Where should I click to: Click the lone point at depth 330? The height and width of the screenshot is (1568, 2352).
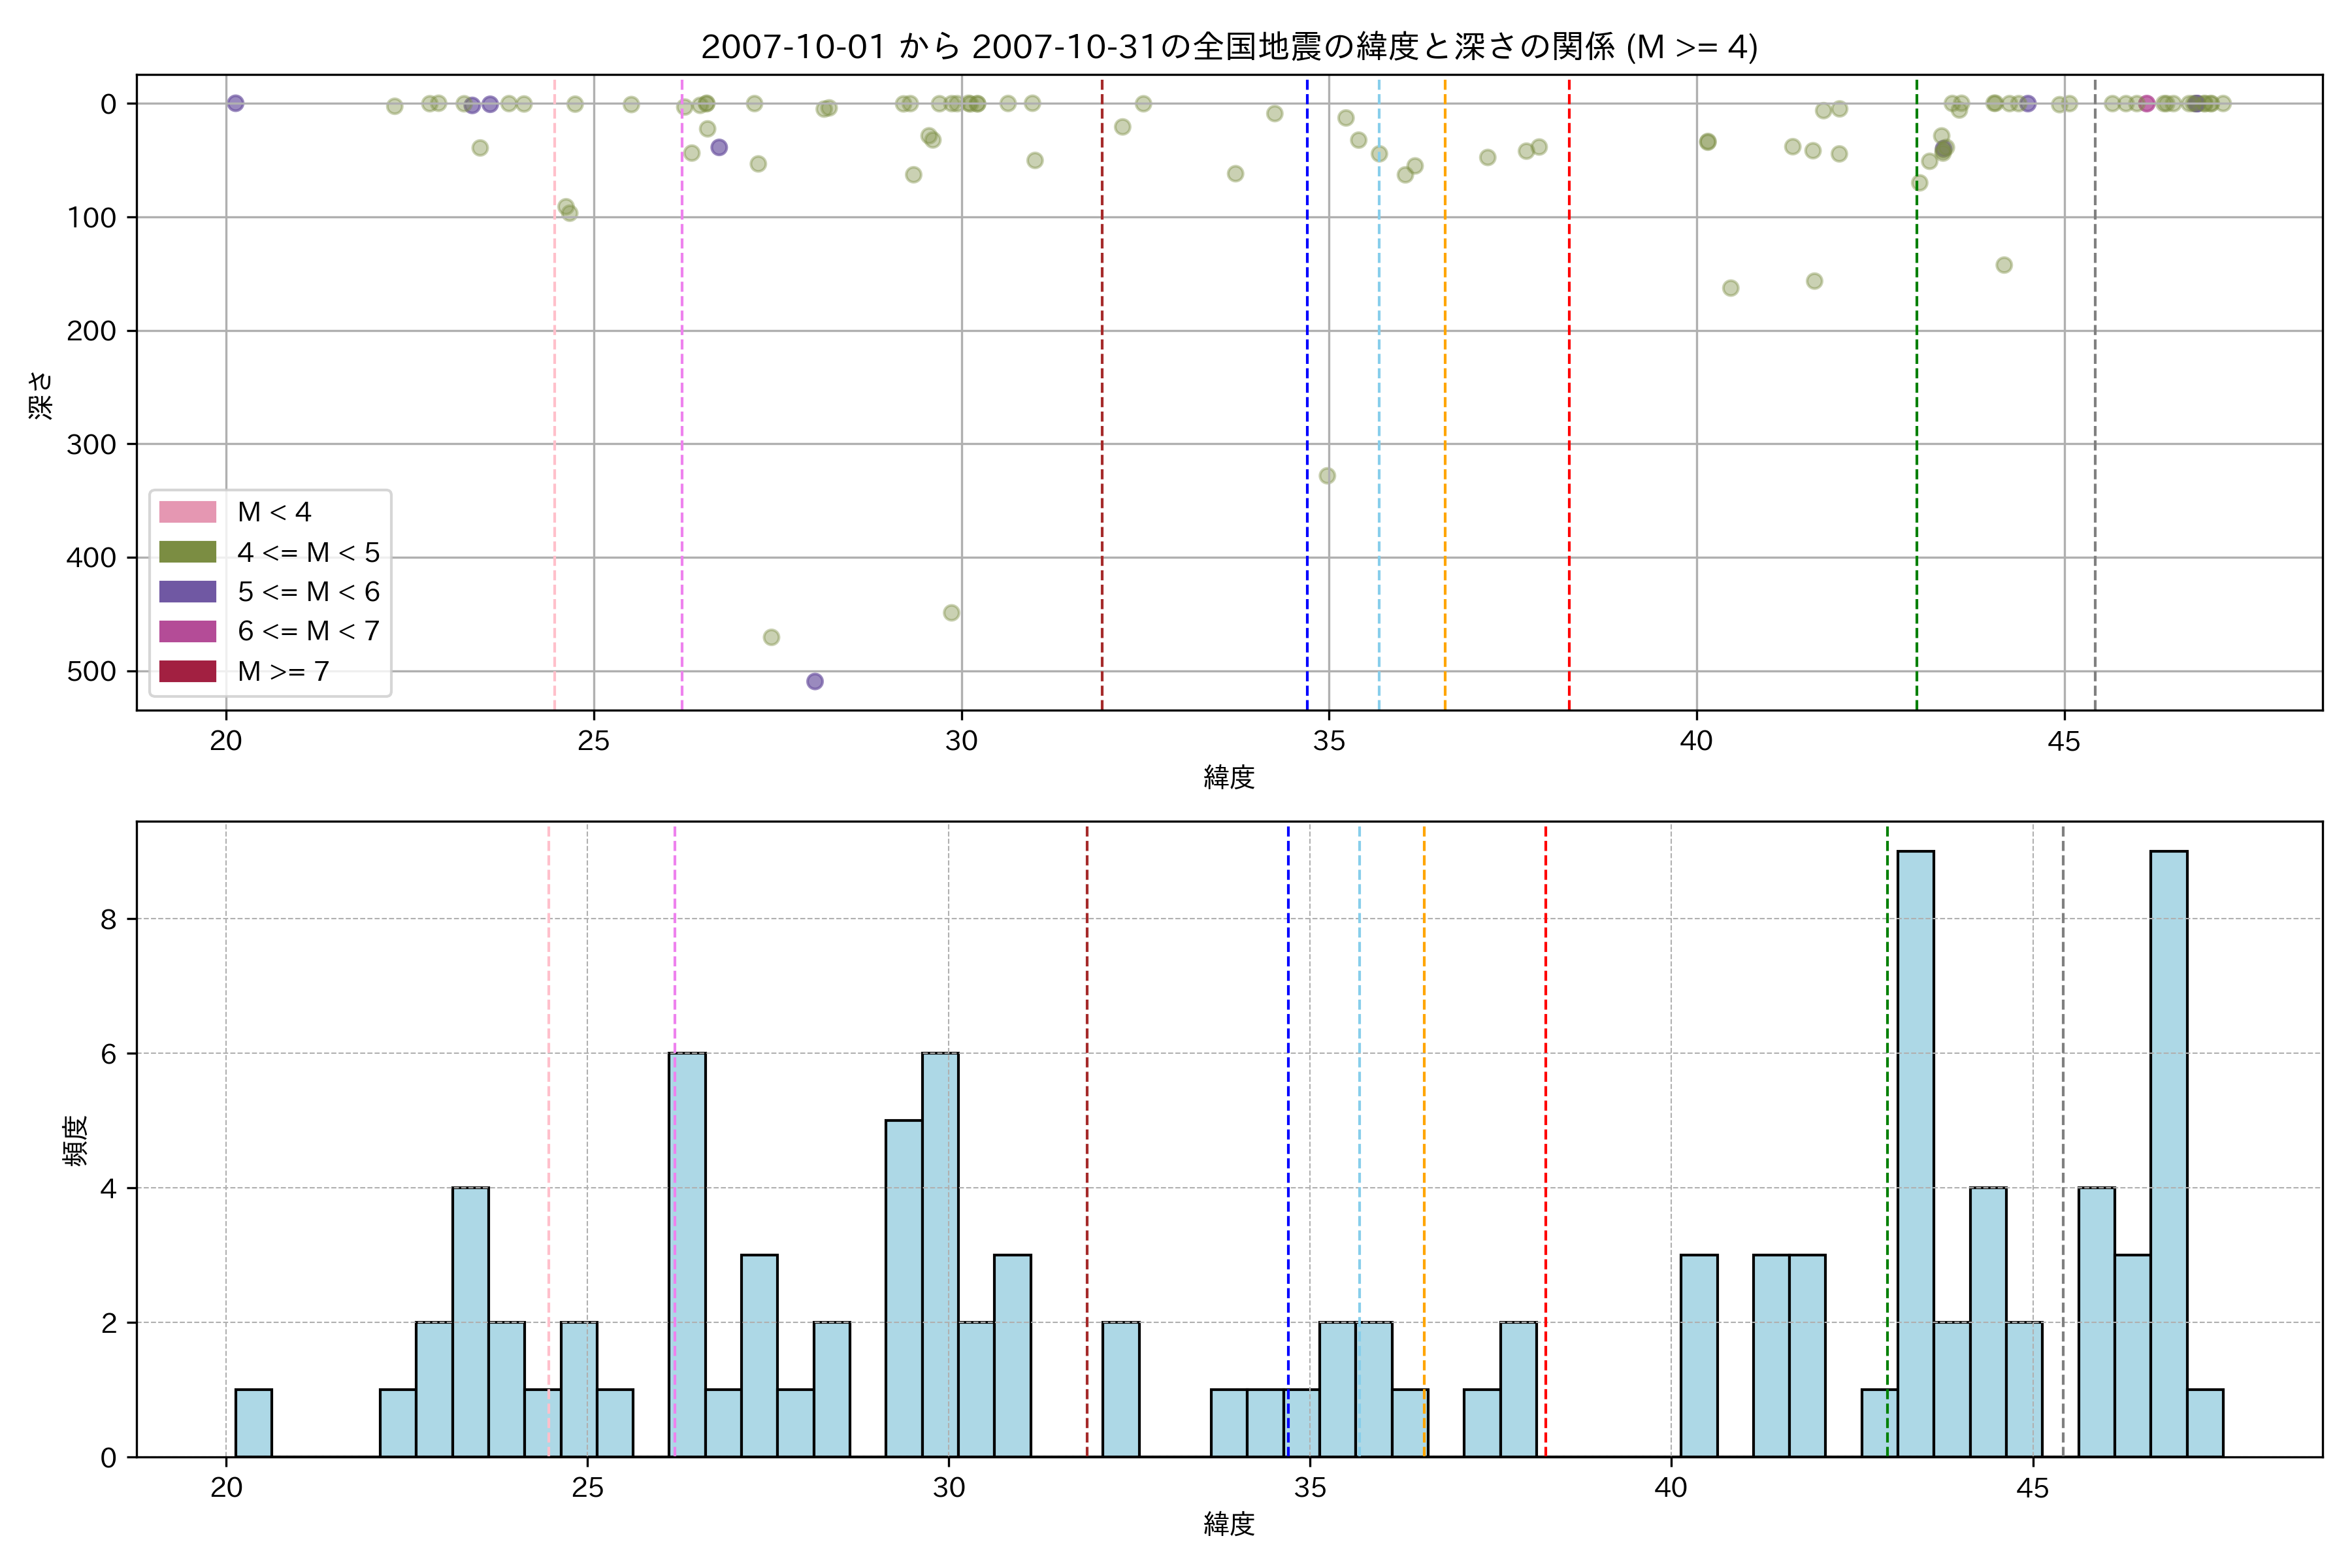pyautogui.click(x=1327, y=475)
